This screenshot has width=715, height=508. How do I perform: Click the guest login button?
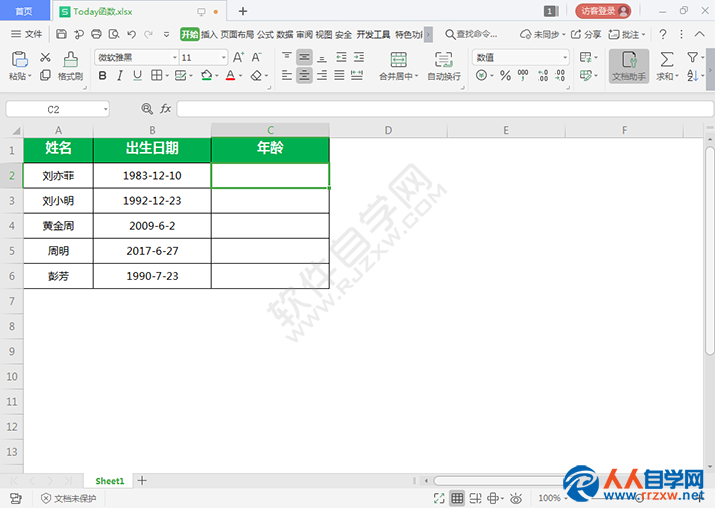coord(603,11)
